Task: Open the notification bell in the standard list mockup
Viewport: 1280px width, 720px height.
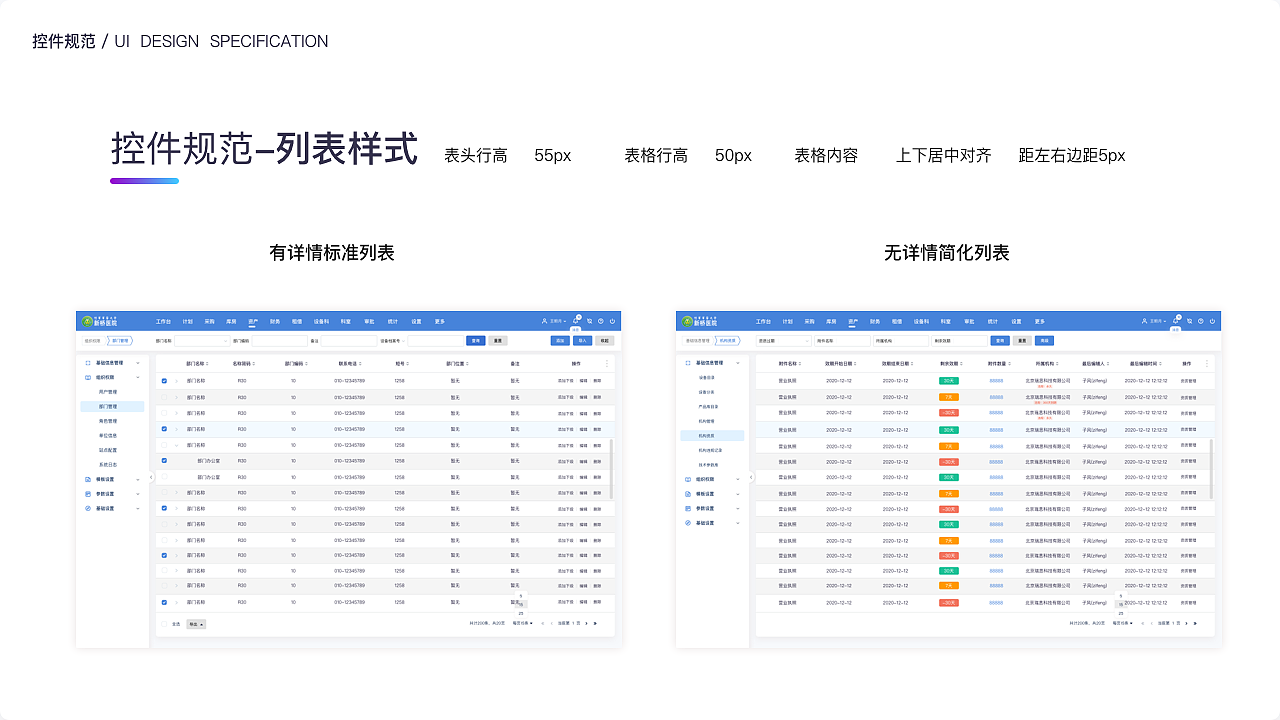Action: click(x=576, y=321)
